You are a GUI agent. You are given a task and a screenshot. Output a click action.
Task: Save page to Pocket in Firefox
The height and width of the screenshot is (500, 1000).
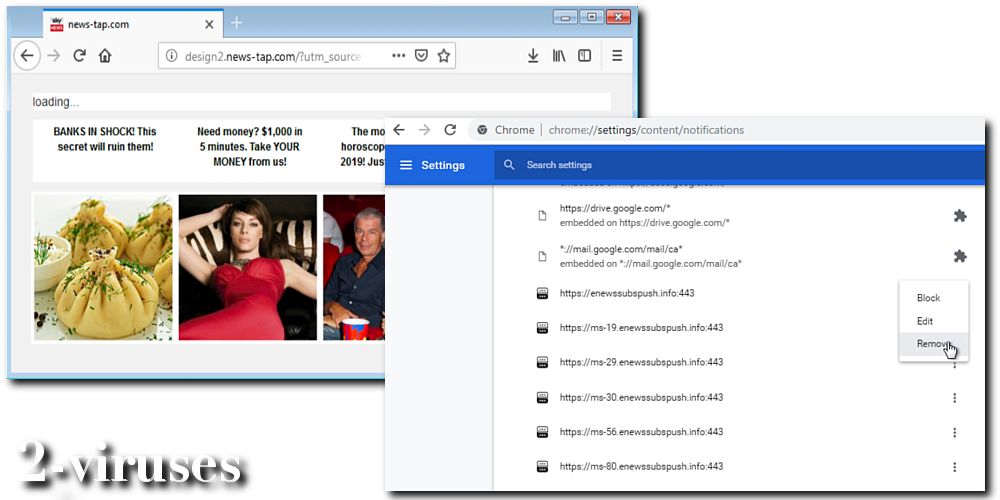(421, 56)
